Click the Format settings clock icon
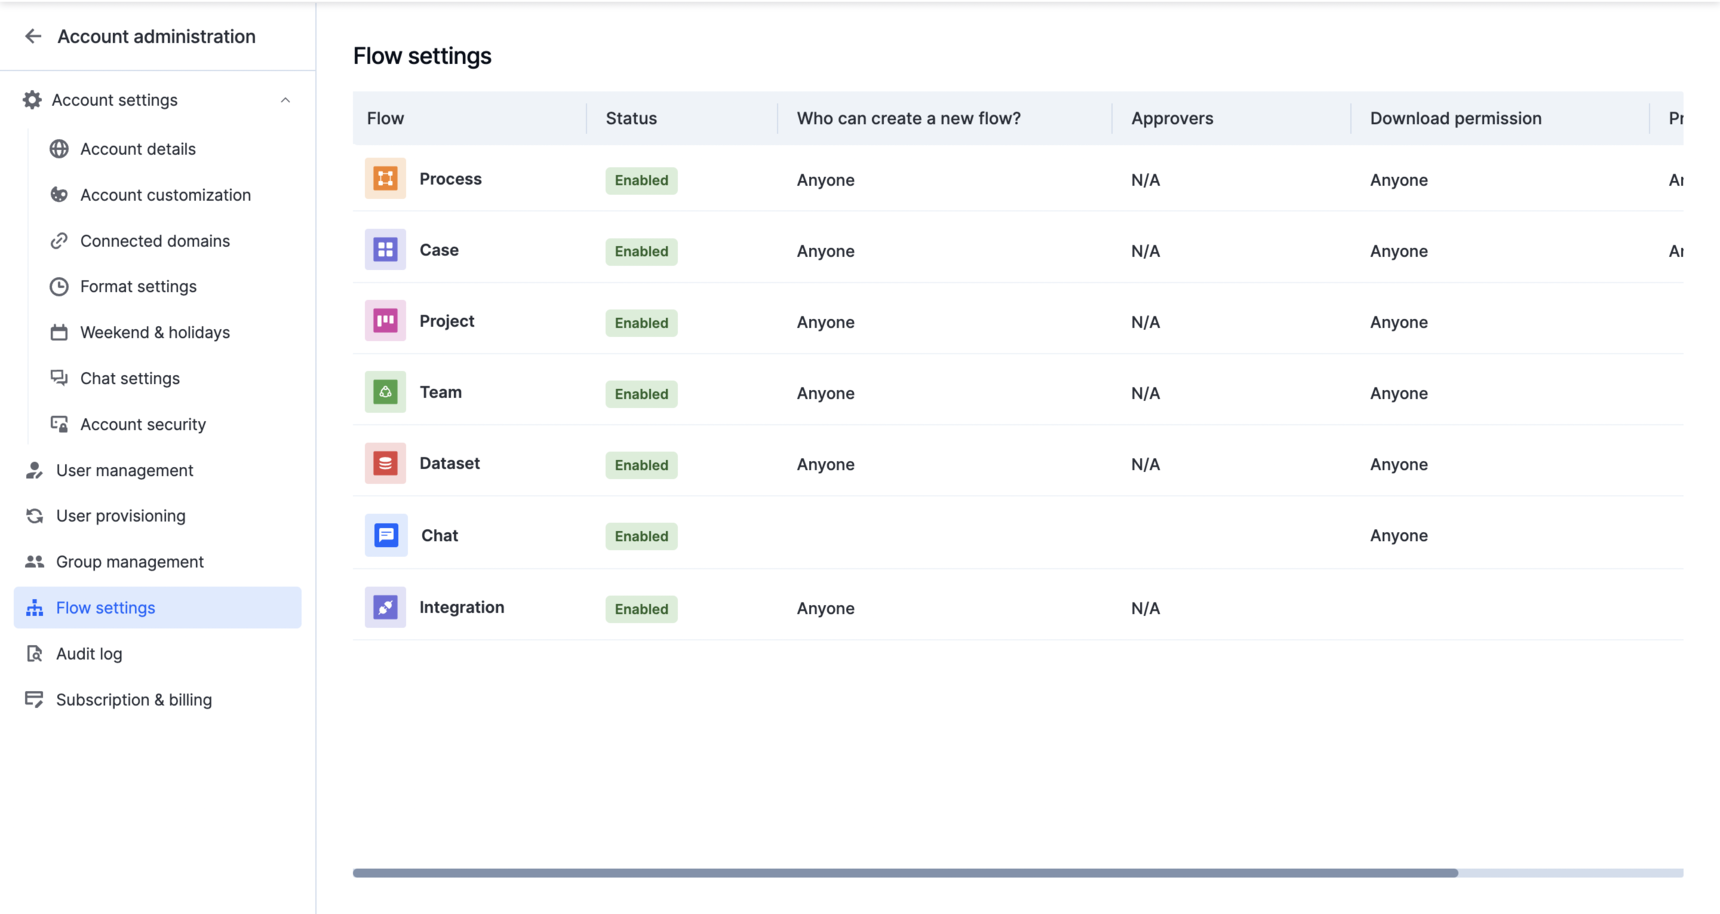 click(59, 287)
